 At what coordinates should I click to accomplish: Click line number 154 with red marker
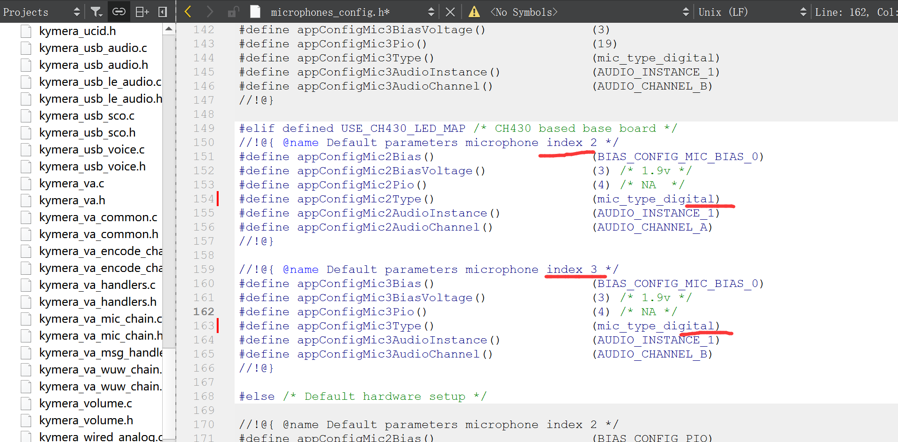point(205,199)
